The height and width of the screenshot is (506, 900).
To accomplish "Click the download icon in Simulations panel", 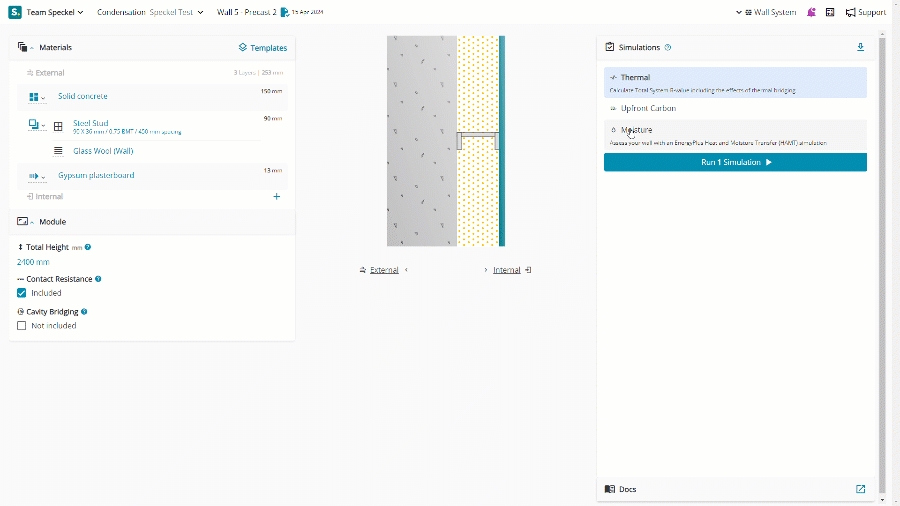I will coord(860,47).
